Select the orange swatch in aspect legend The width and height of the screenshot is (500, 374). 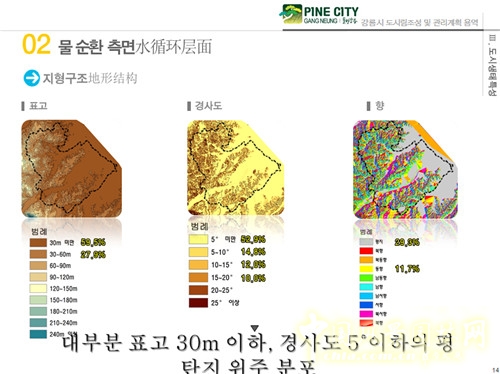pos(366,260)
